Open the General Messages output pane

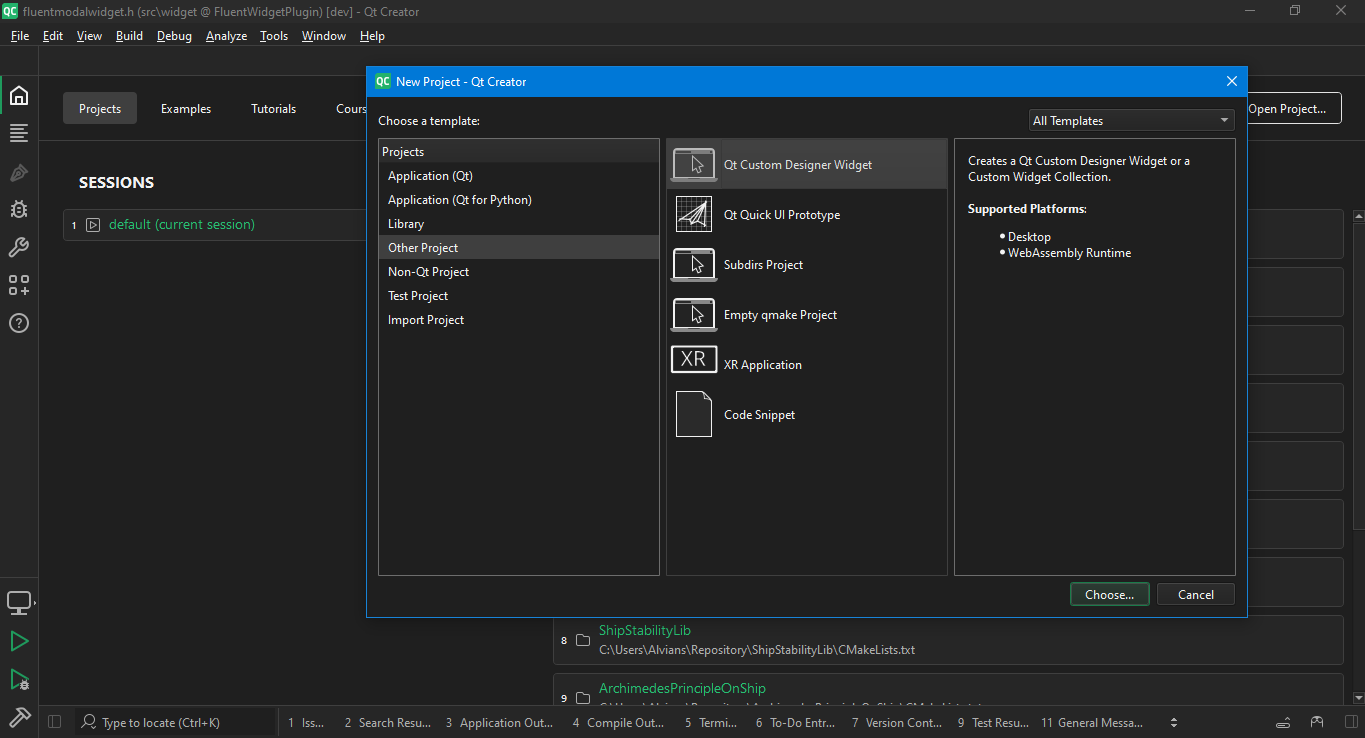[x=1092, y=722]
